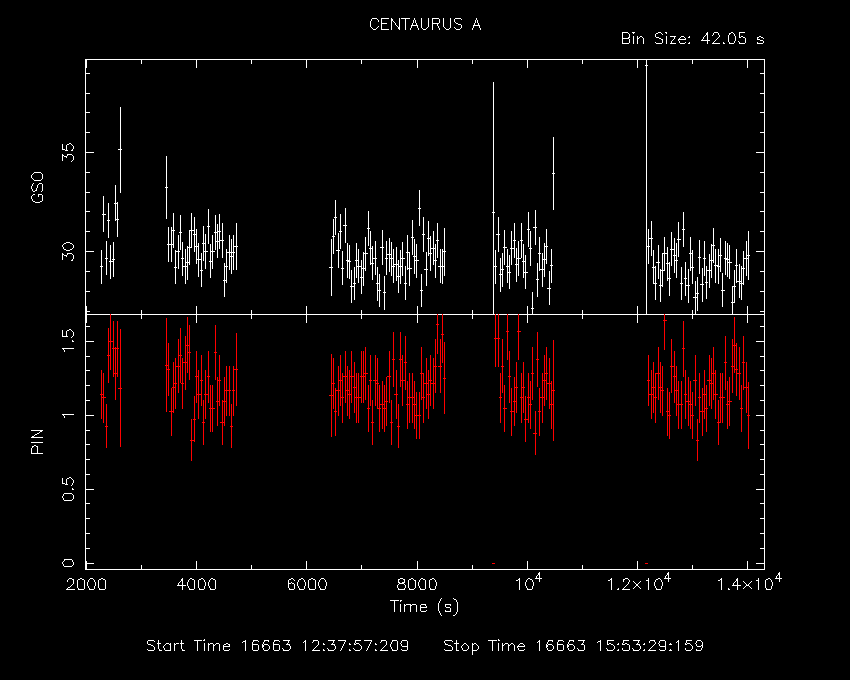Click the highest white GSO point near time 2600
Screen dimensions: 850x680
(x=120, y=149)
